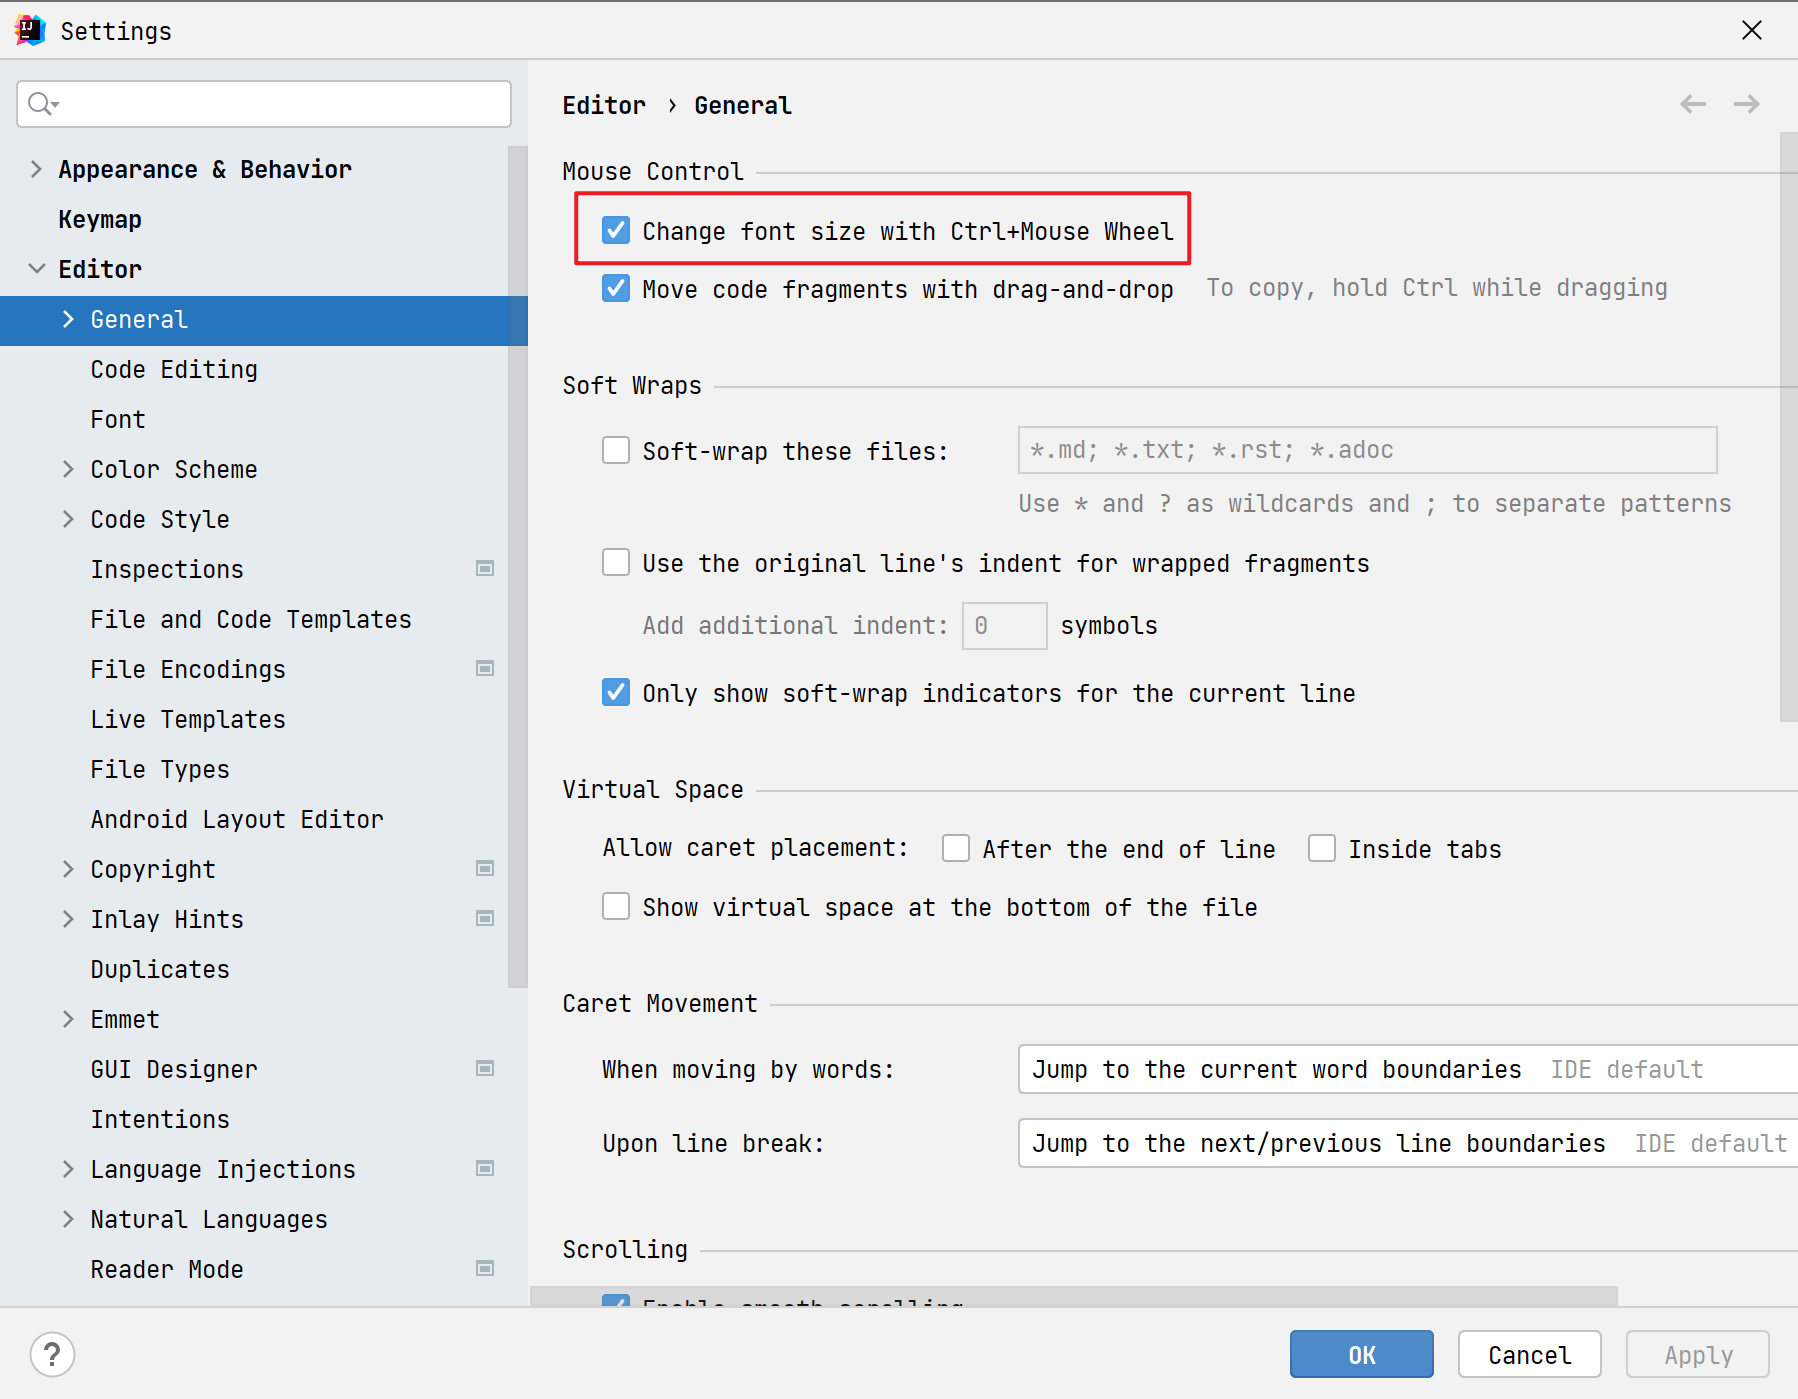This screenshot has height=1399, width=1798.
Task: Open Upon line break dropdown
Action: (x=1408, y=1143)
